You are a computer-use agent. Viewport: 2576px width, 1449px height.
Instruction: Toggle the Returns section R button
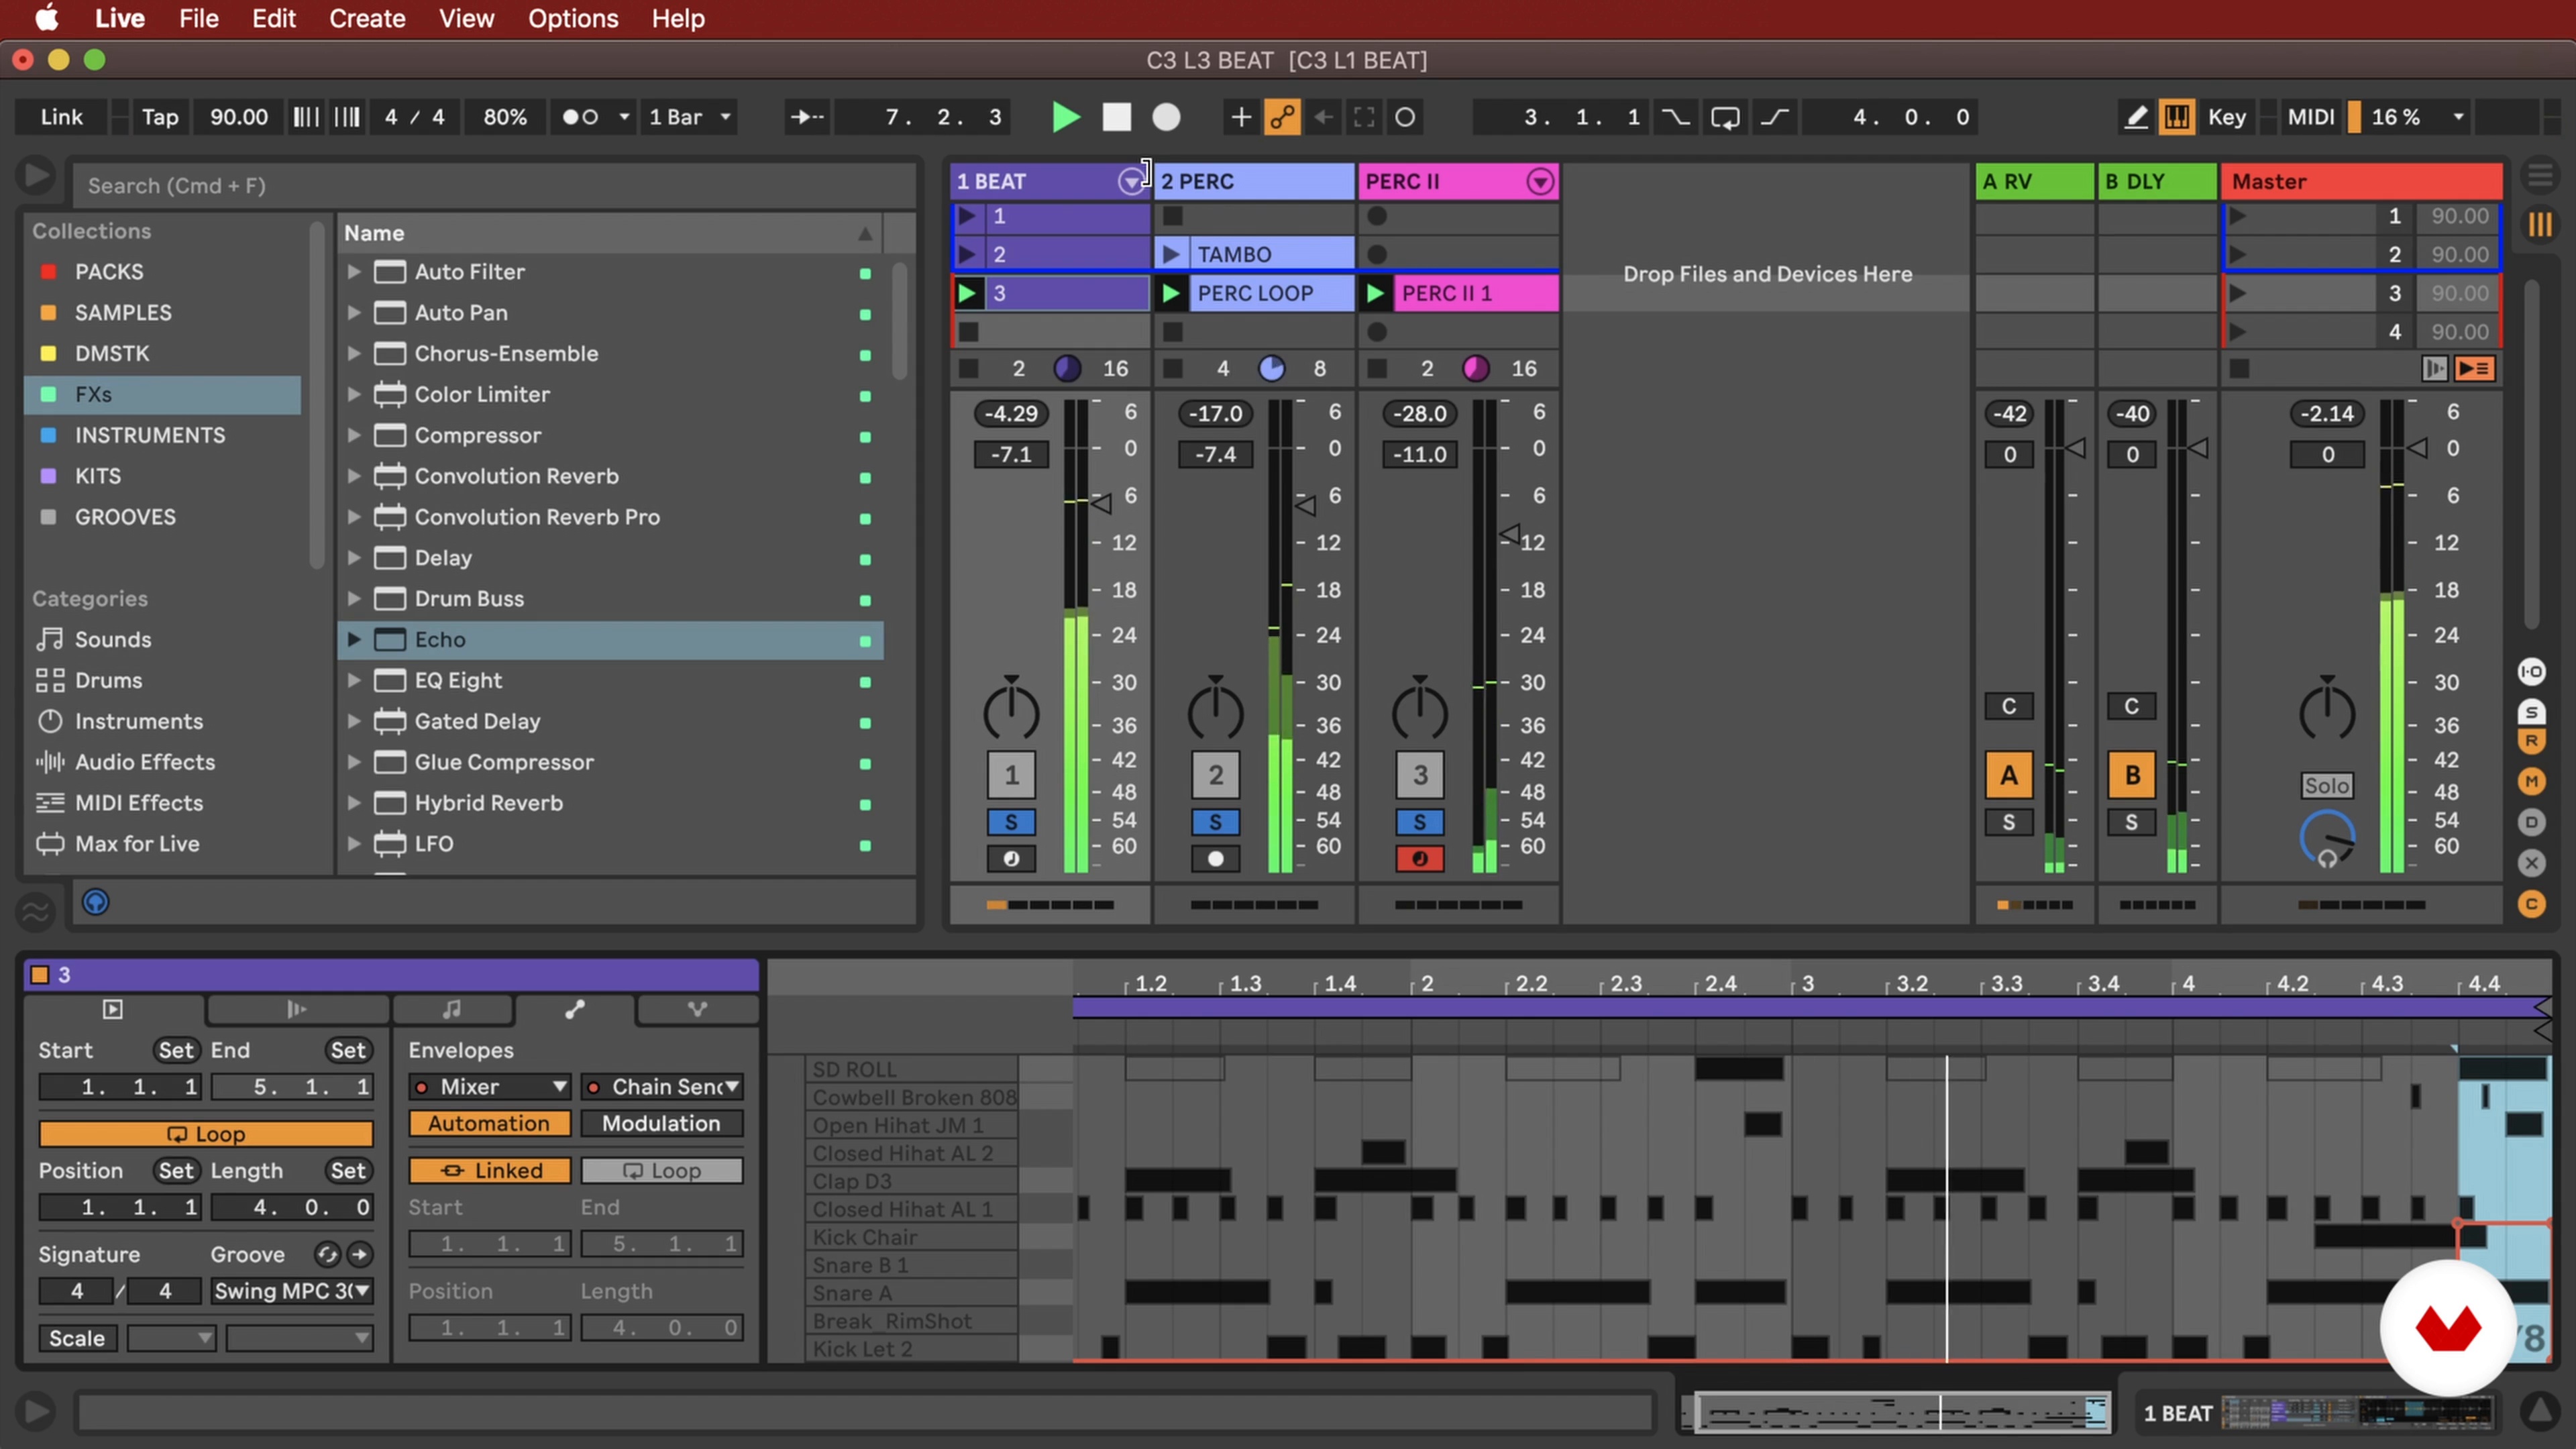(2531, 741)
